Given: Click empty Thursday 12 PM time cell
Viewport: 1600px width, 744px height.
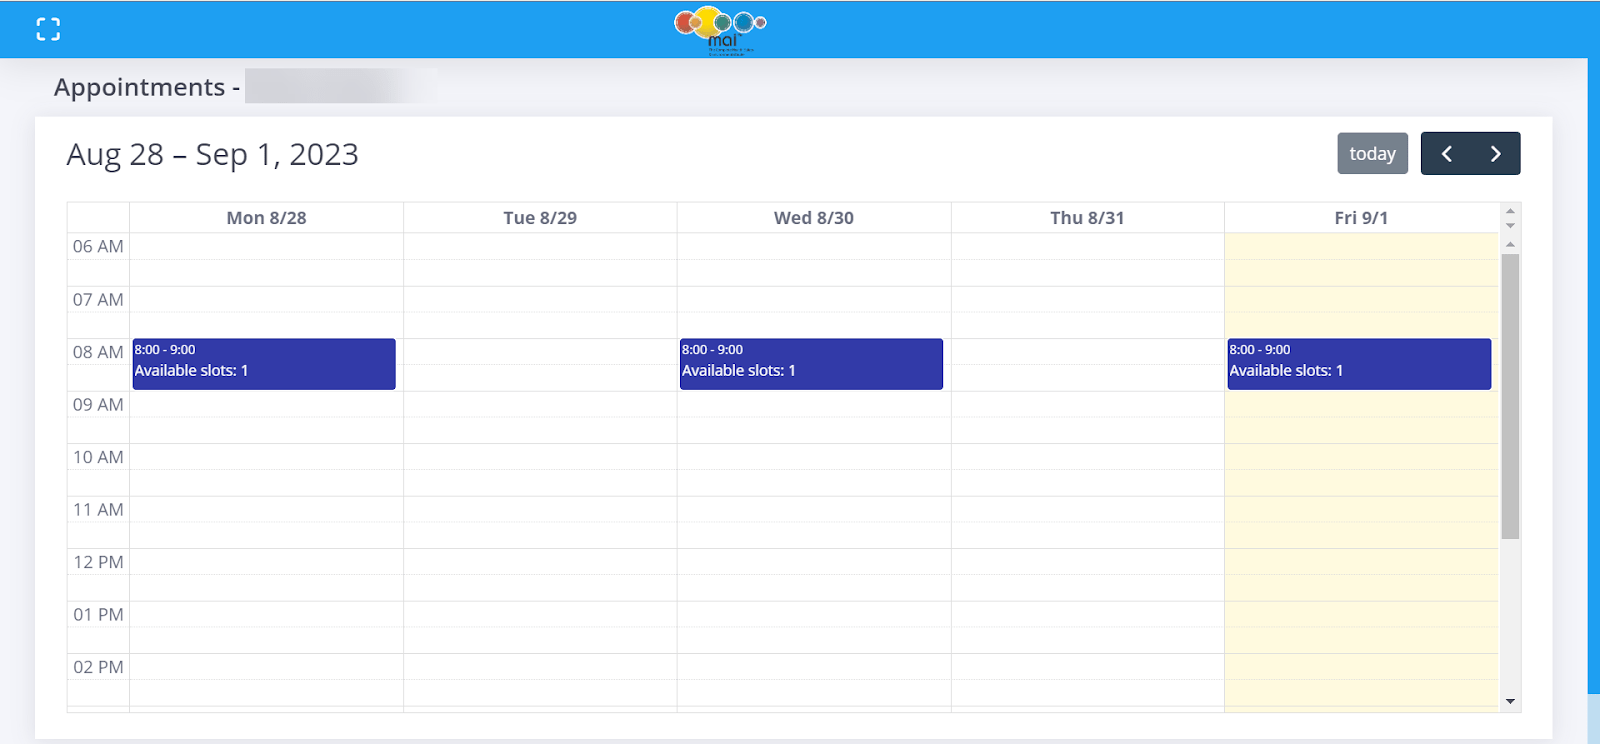Looking at the screenshot, I should tap(1087, 562).
